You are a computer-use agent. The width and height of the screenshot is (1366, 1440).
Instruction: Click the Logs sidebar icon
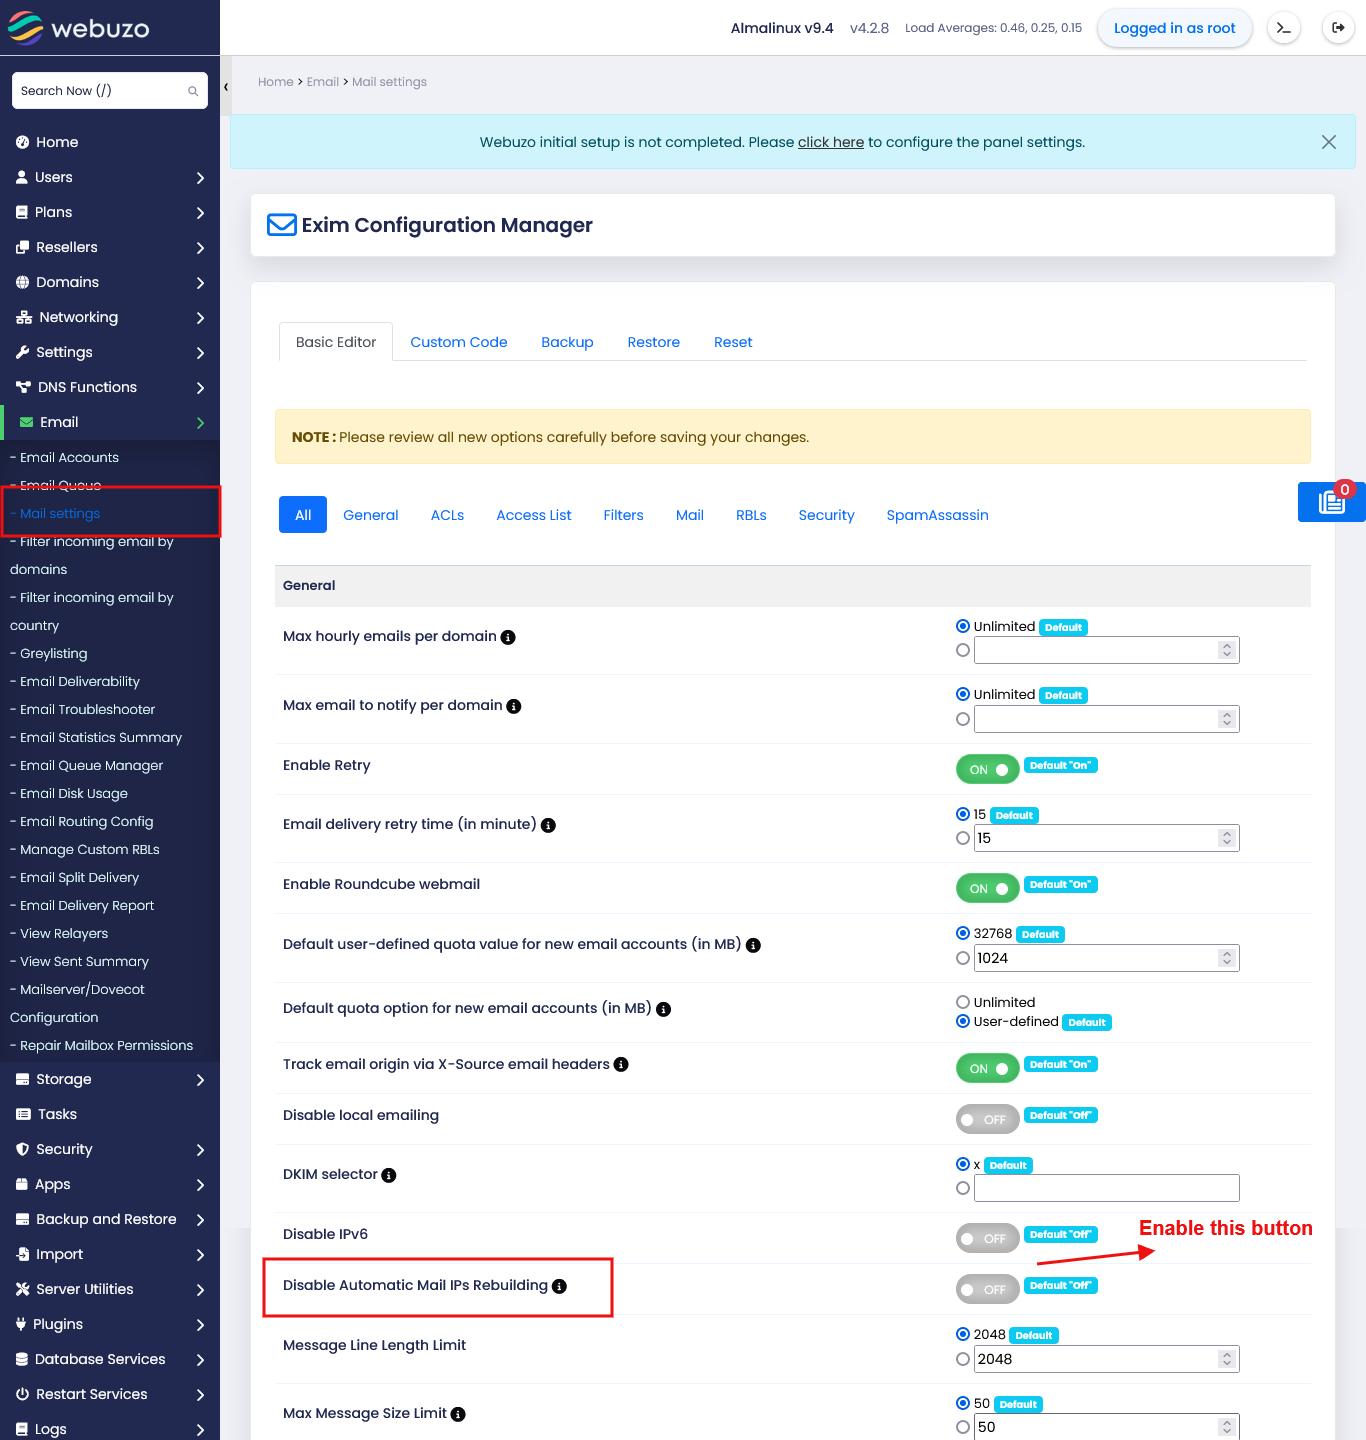click(22, 1429)
